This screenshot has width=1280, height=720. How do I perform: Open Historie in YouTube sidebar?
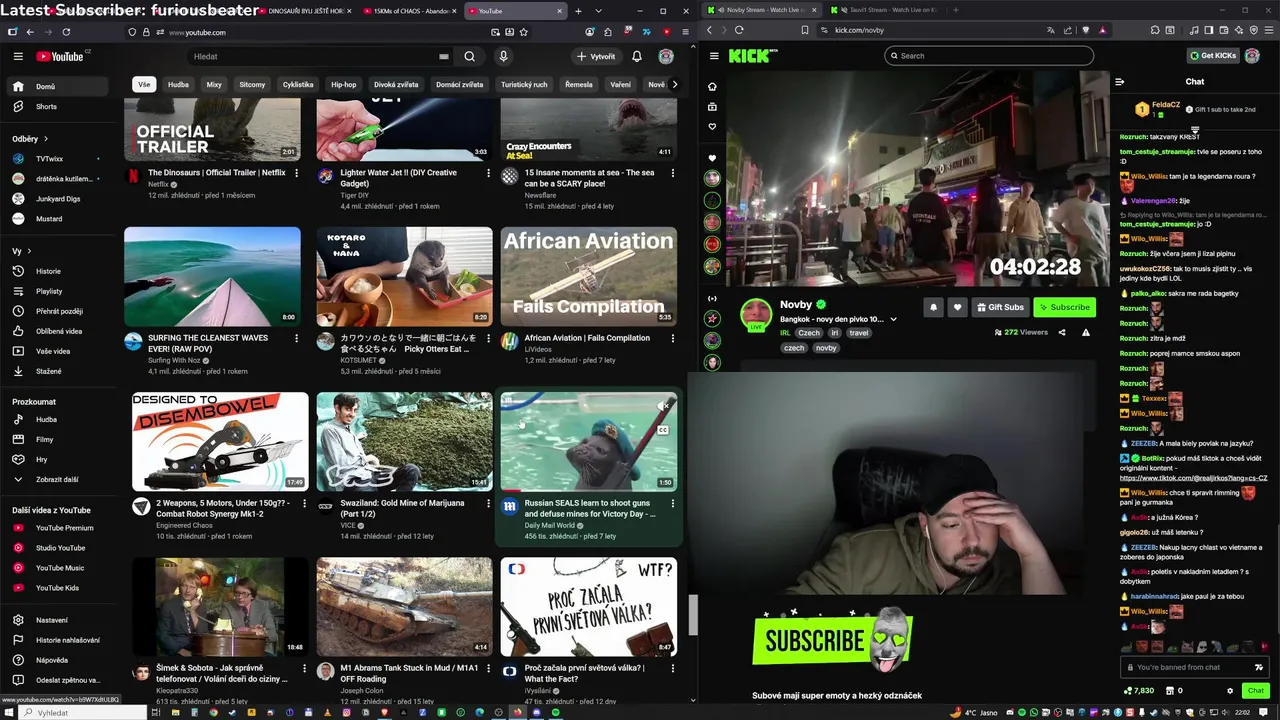point(48,271)
